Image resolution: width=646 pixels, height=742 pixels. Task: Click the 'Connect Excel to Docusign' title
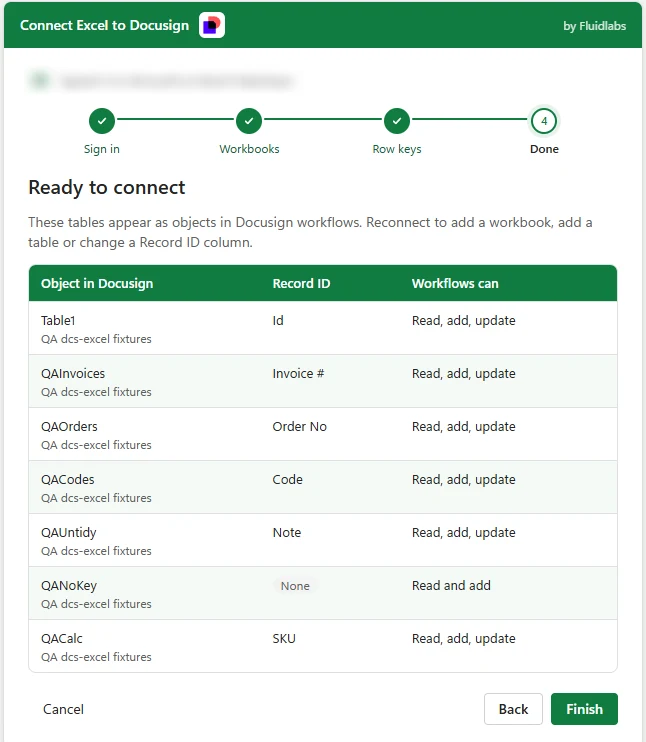[x=104, y=26]
